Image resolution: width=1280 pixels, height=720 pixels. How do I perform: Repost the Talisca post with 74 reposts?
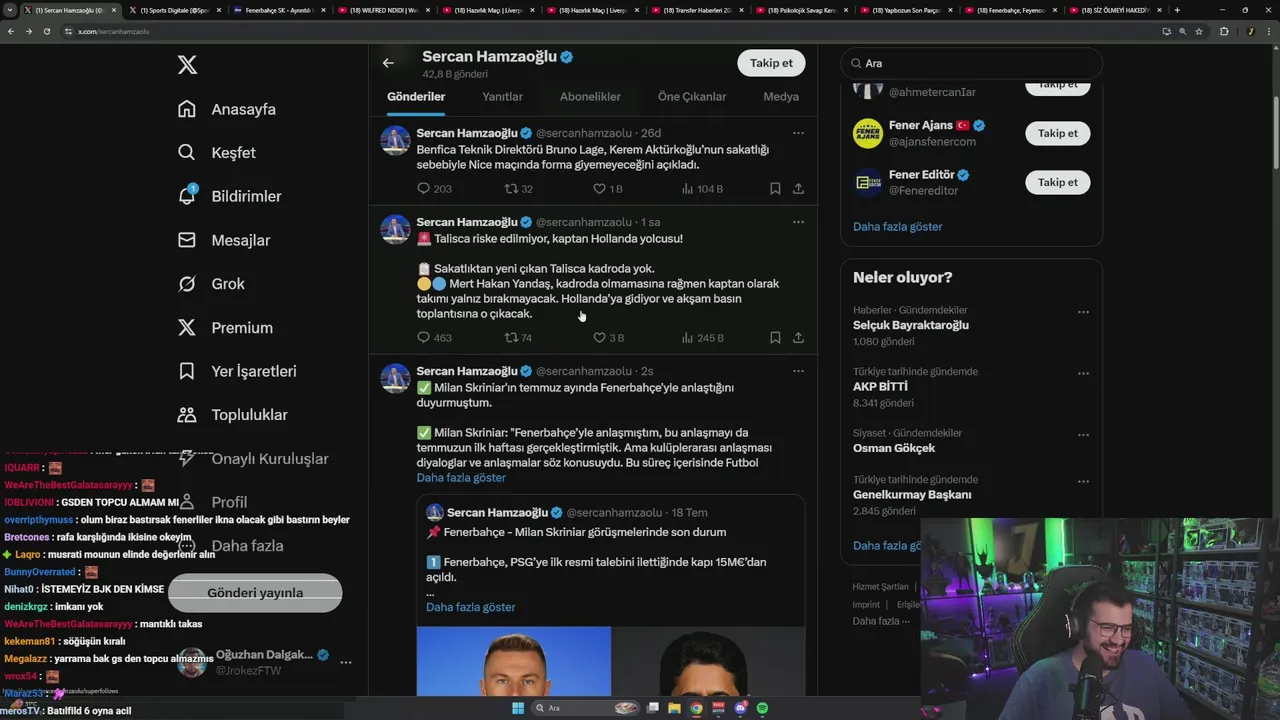[518, 338]
